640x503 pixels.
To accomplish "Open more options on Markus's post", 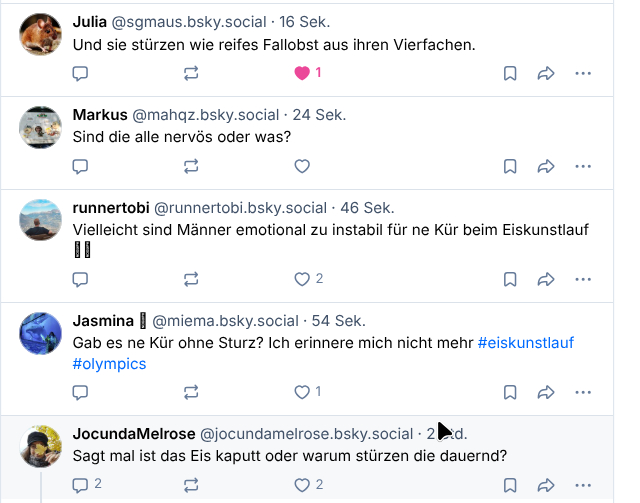I will (583, 166).
